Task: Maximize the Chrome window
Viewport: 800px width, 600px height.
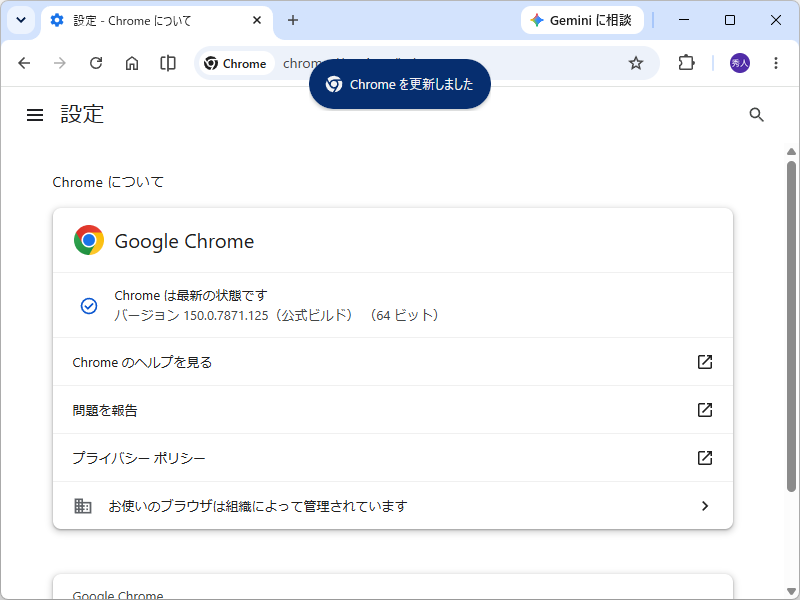Action: (x=730, y=20)
